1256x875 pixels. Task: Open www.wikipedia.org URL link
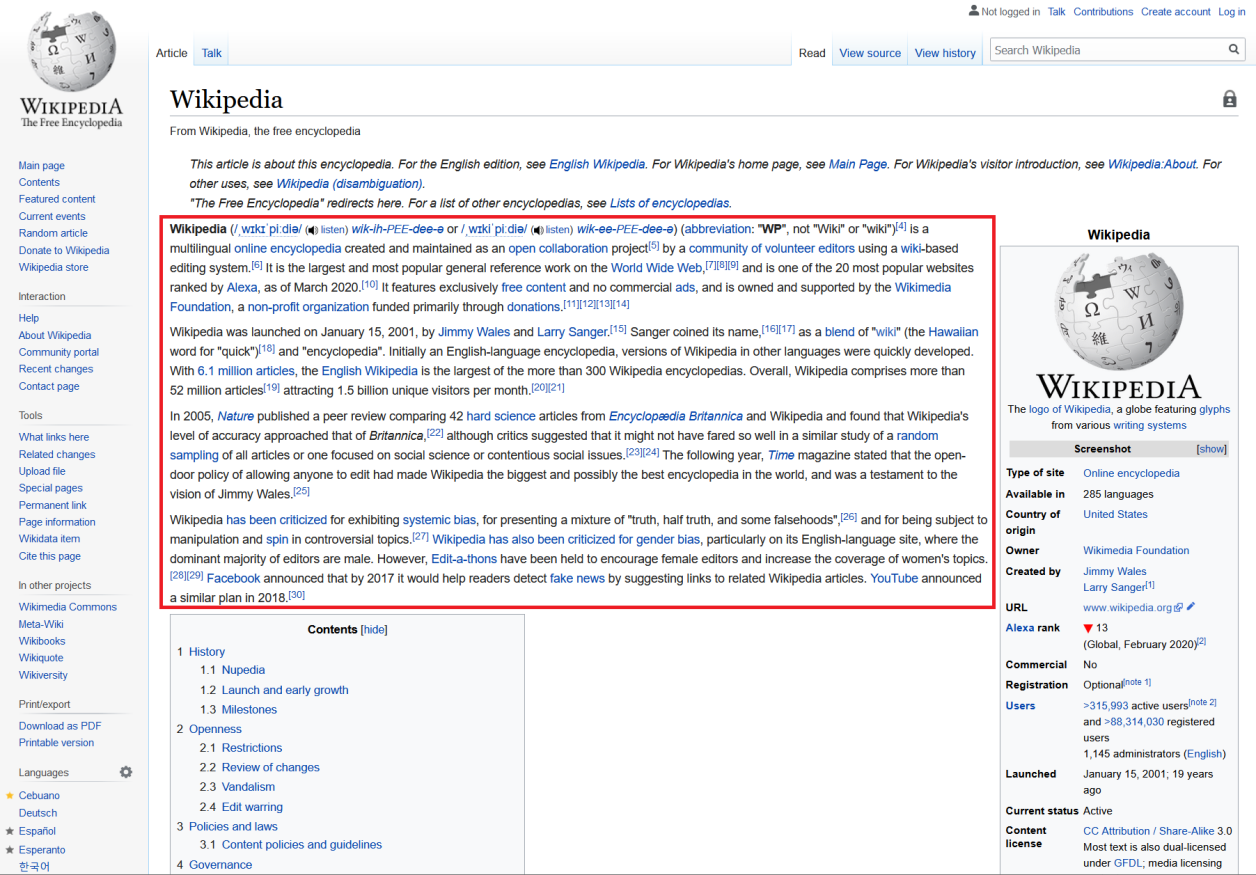click(1128, 608)
